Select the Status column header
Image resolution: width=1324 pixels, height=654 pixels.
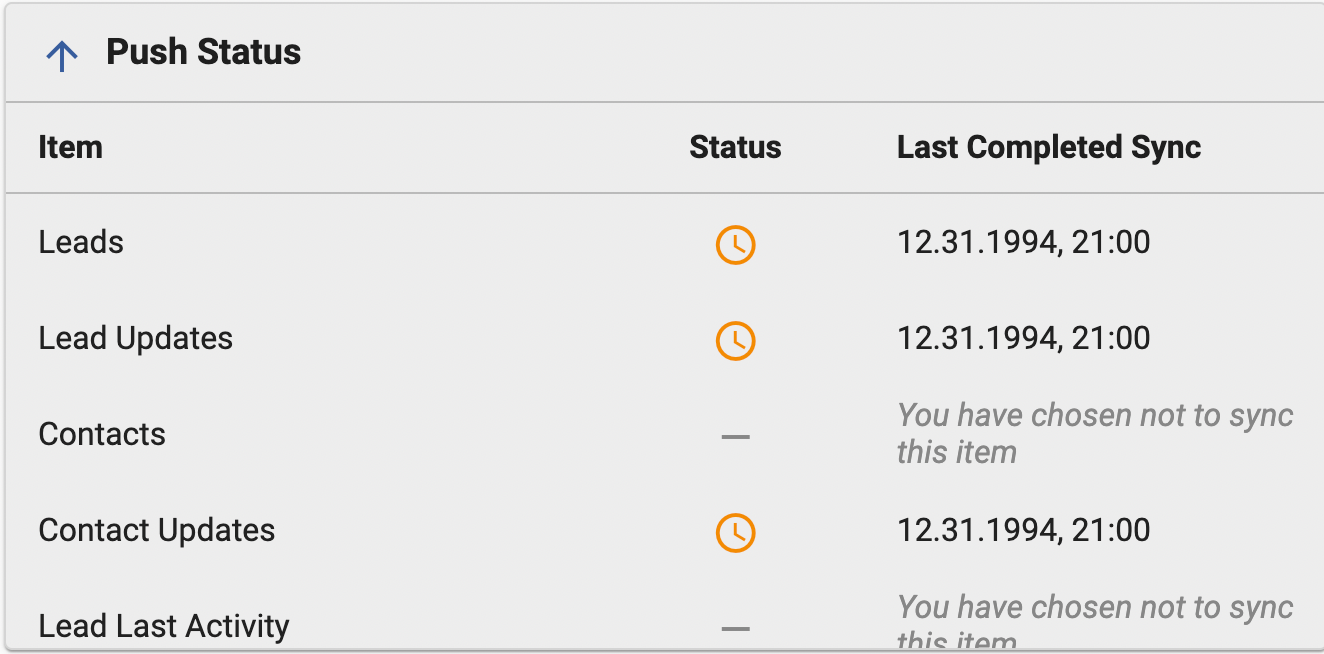[735, 147]
